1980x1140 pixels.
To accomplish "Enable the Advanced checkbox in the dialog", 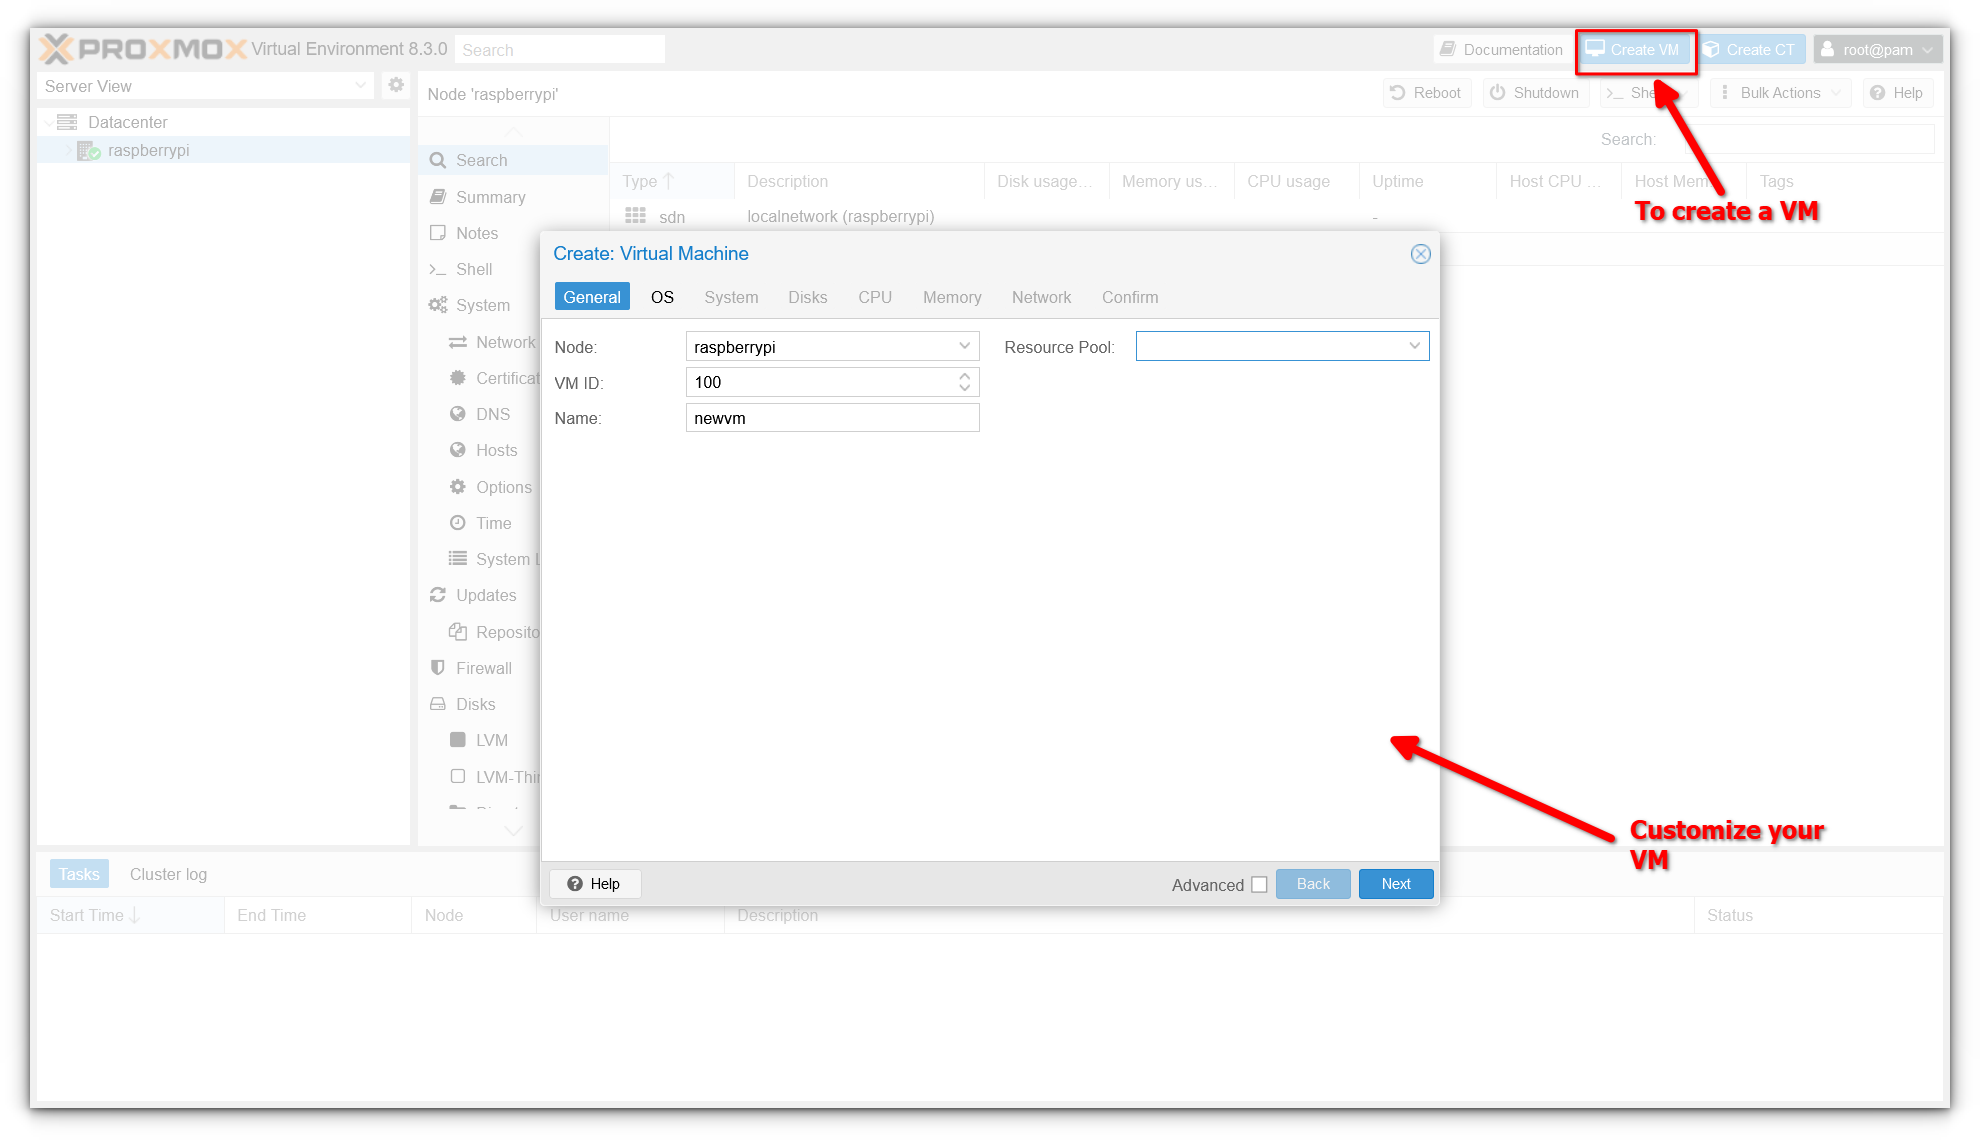I will click(1259, 884).
